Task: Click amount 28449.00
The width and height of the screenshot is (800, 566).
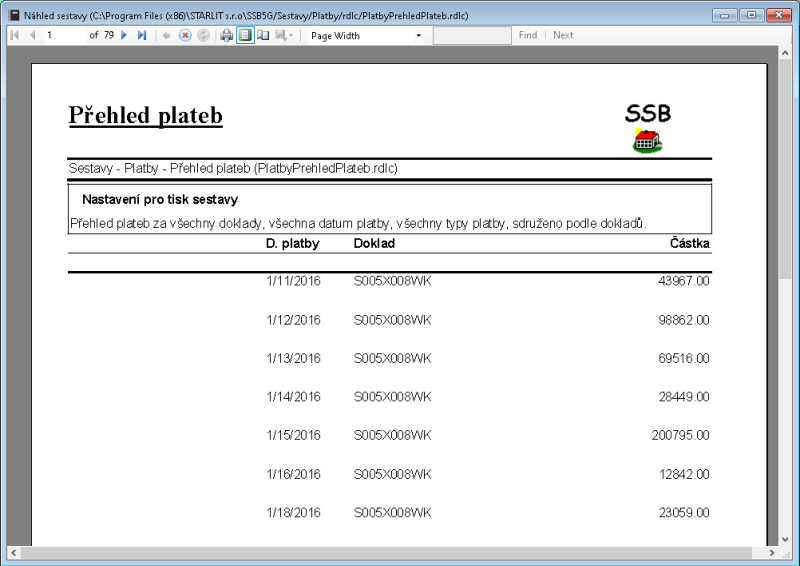Action: 684,397
